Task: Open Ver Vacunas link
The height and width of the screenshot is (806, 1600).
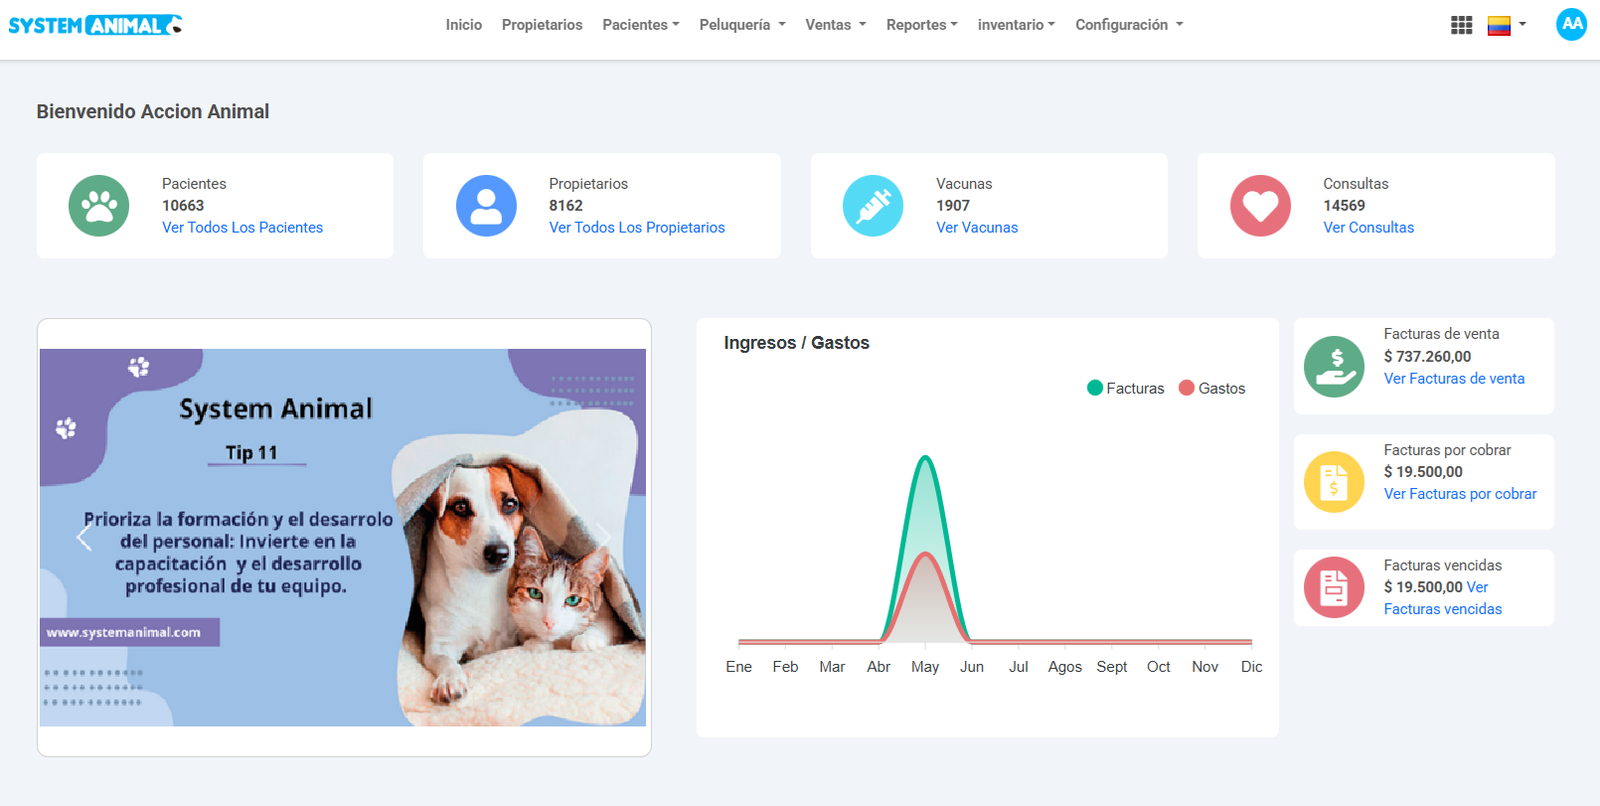Action: tap(977, 228)
